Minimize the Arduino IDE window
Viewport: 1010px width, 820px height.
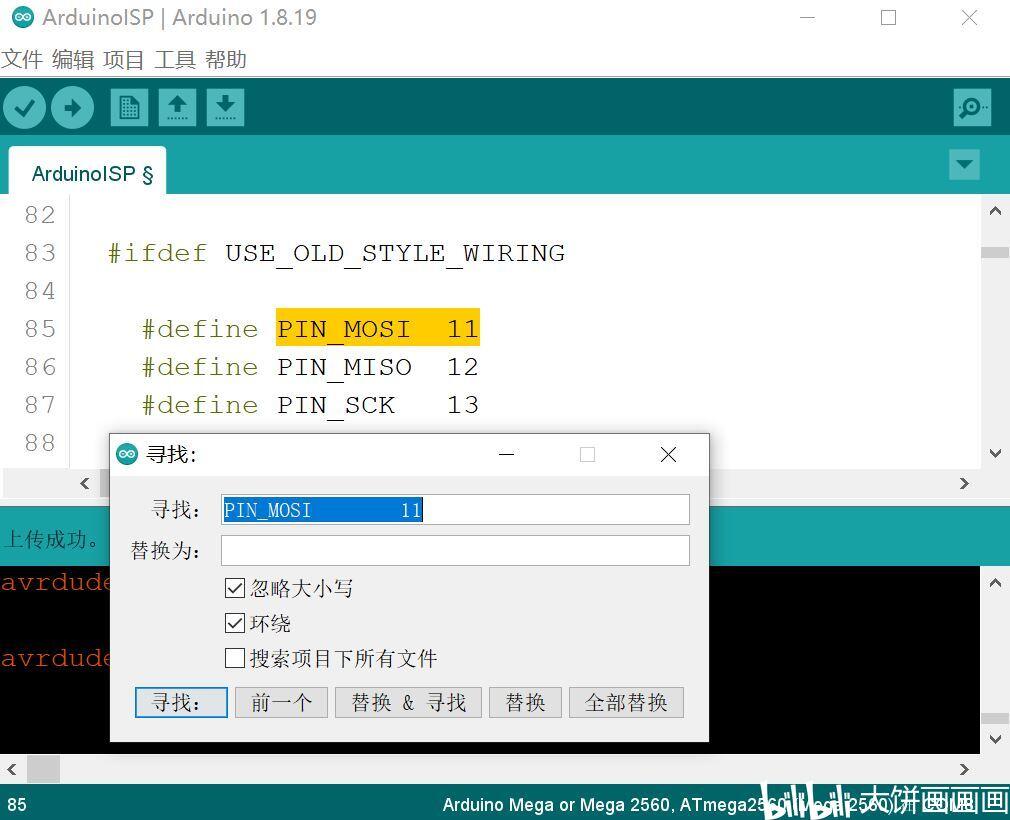808,18
